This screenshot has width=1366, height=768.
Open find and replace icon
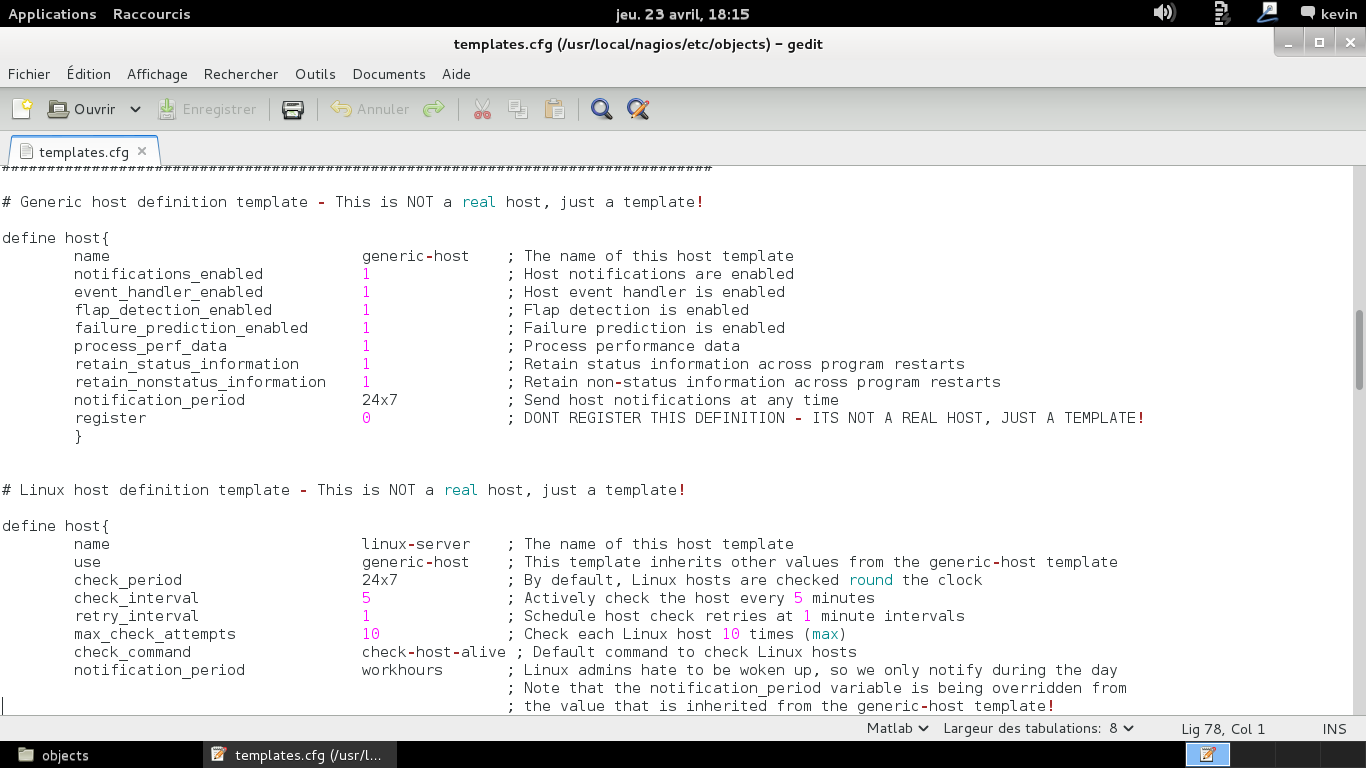click(x=638, y=109)
